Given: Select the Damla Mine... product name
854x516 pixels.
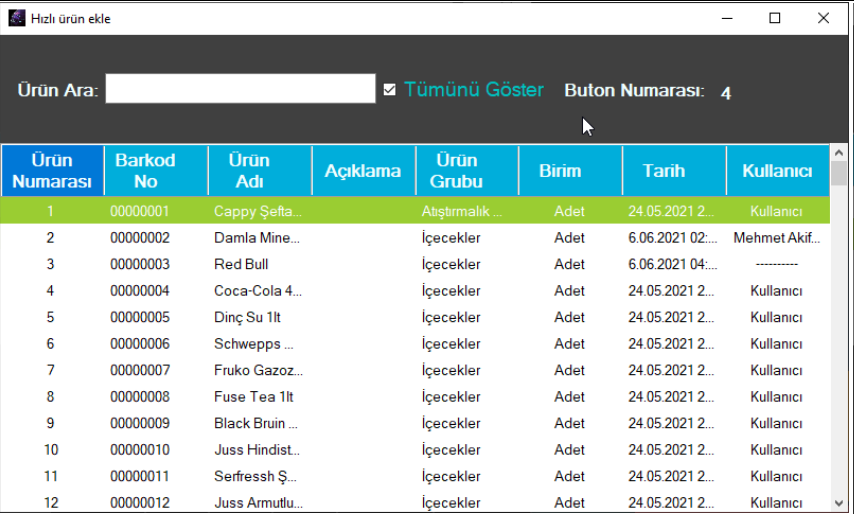Looking at the screenshot, I should 257,238.
